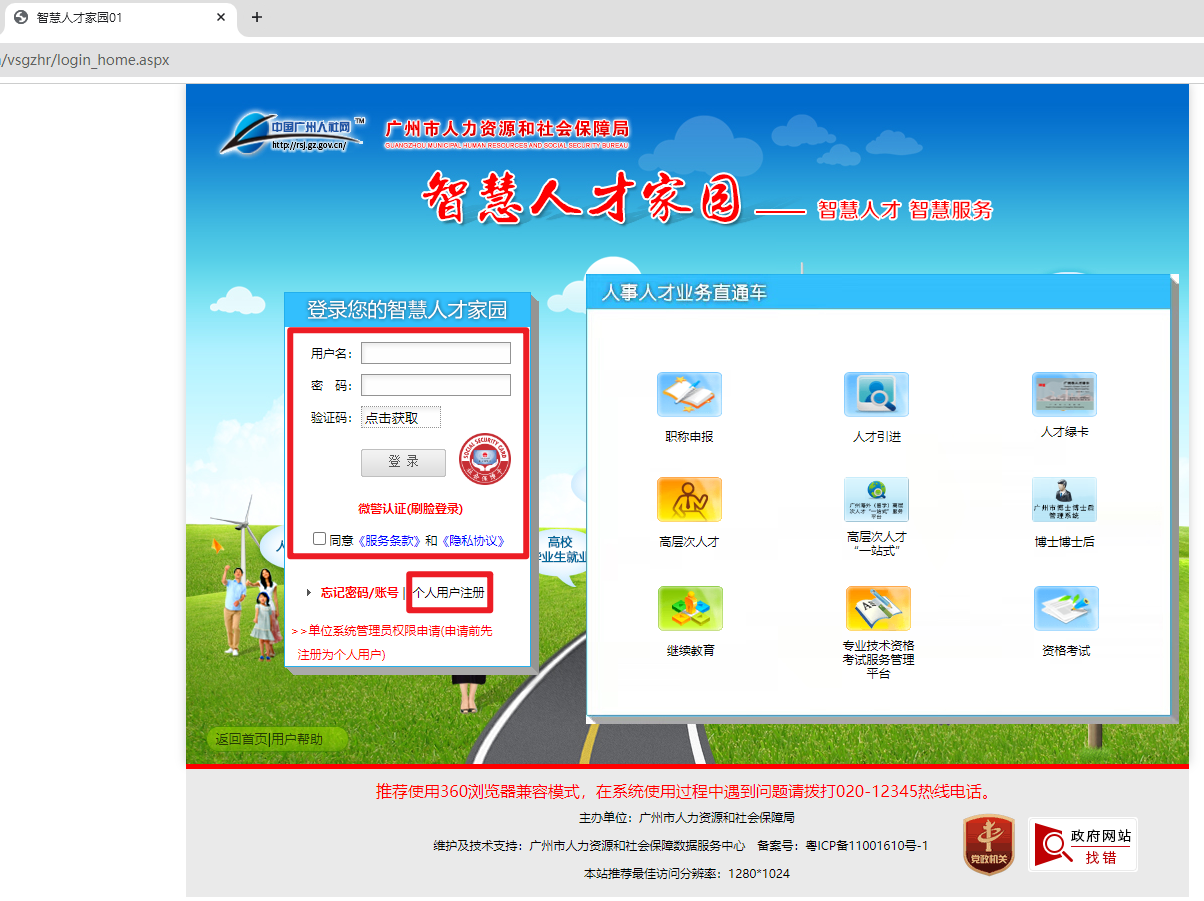
Task: Click the 政府网站找错 icon
Action: pos(1083,844)
